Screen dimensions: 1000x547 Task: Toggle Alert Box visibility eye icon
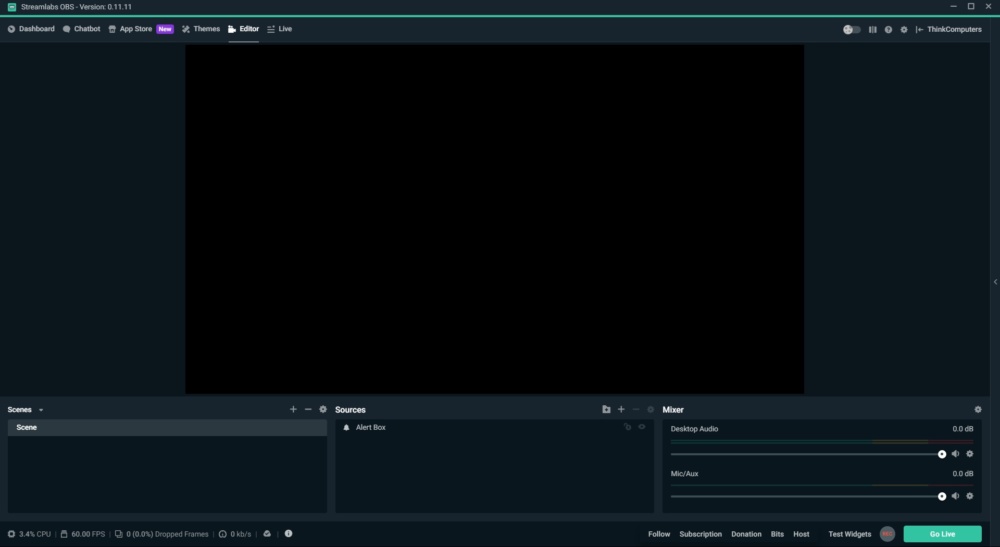click(642, 427)
